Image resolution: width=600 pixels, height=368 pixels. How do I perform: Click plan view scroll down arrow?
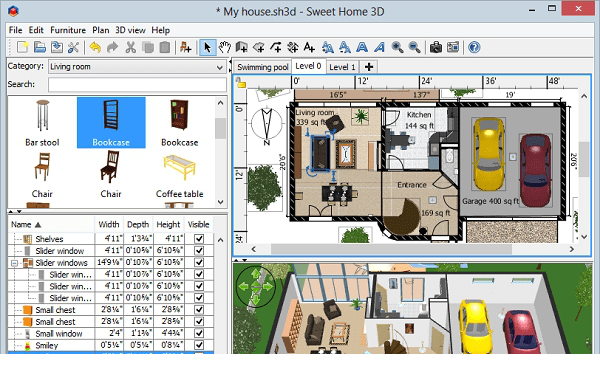tap(584, 237)
